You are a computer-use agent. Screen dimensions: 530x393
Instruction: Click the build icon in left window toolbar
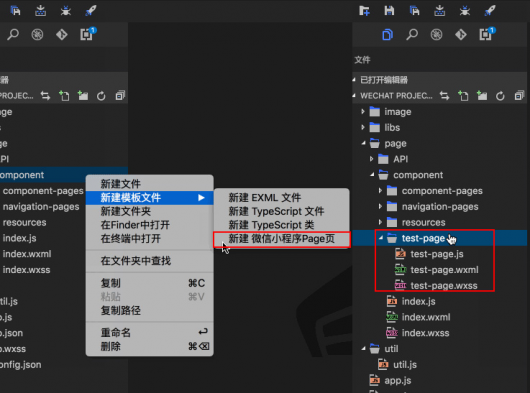coord(41,11)
